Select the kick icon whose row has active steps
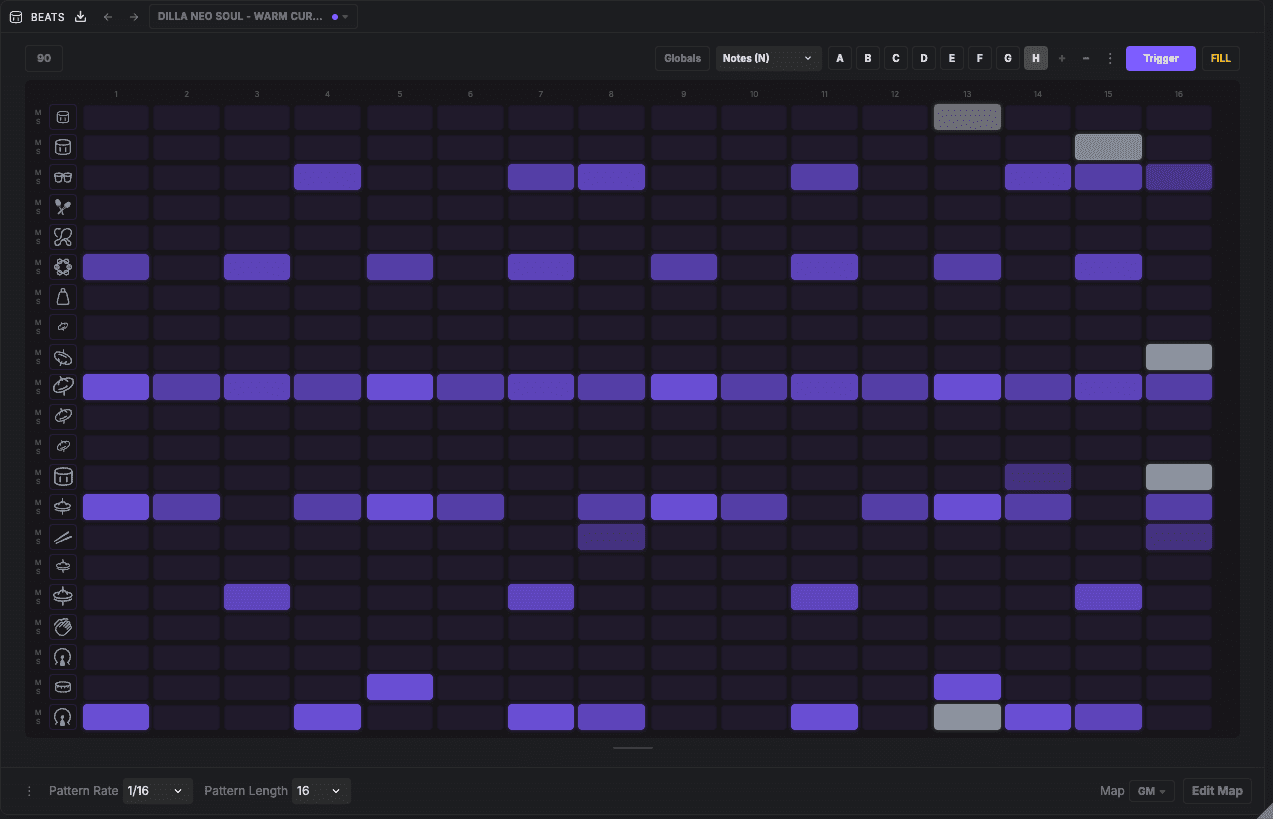This screenshot has width=1273, height=819. [x=63, y=717]
